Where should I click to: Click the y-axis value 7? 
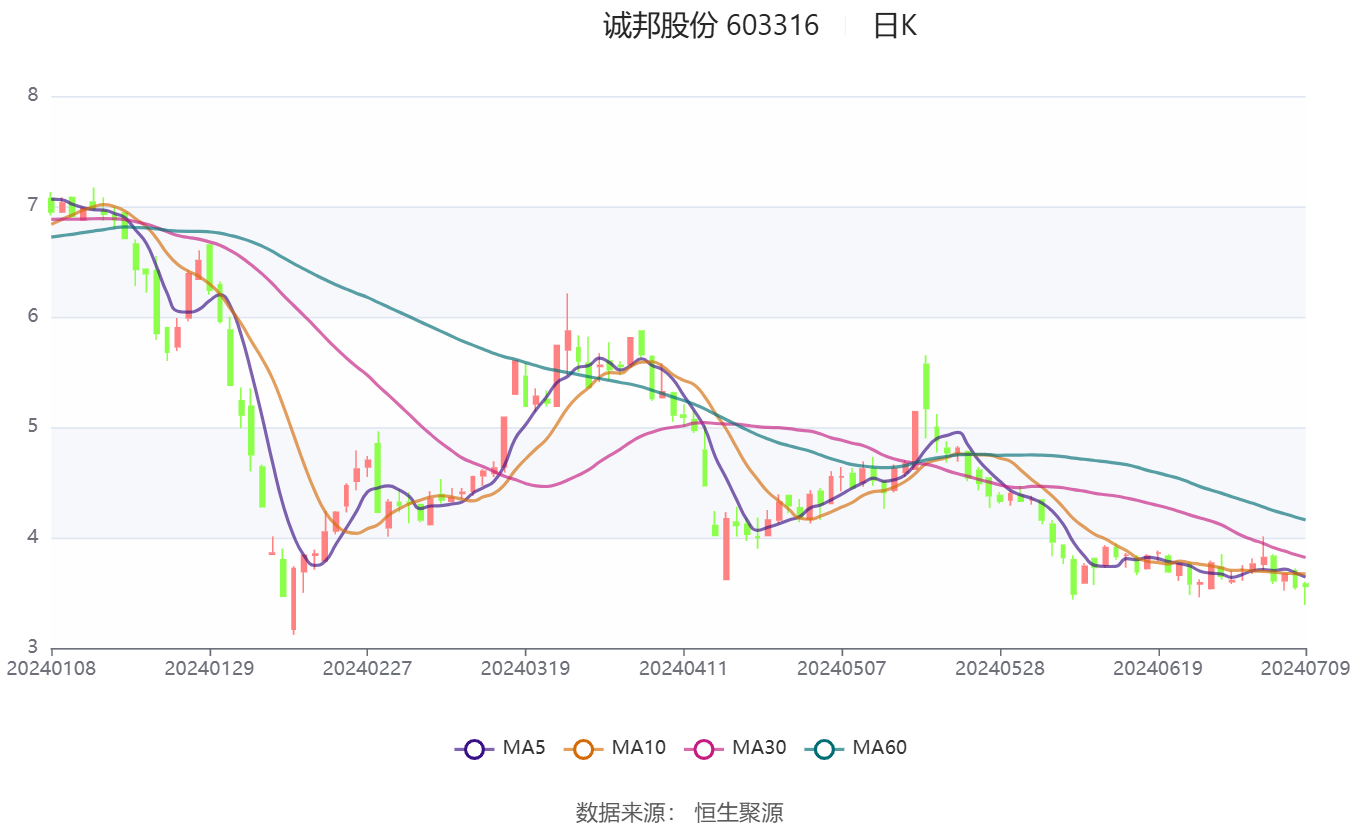(33, 206)
